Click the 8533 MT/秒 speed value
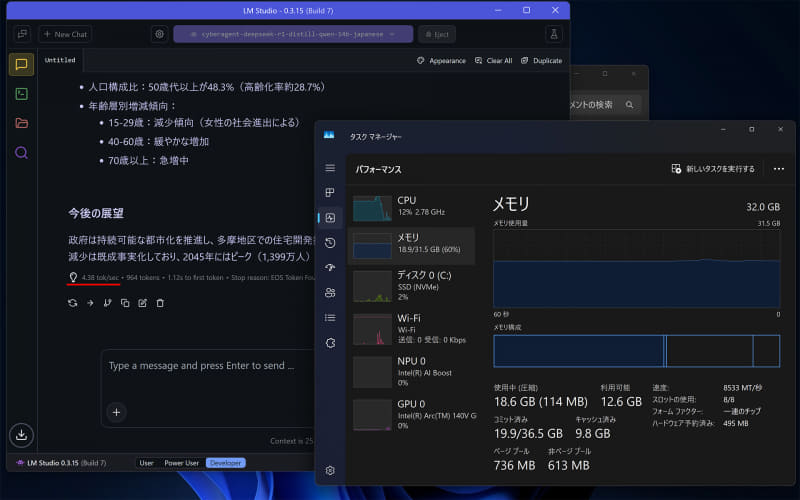 [x=742, y=388]
